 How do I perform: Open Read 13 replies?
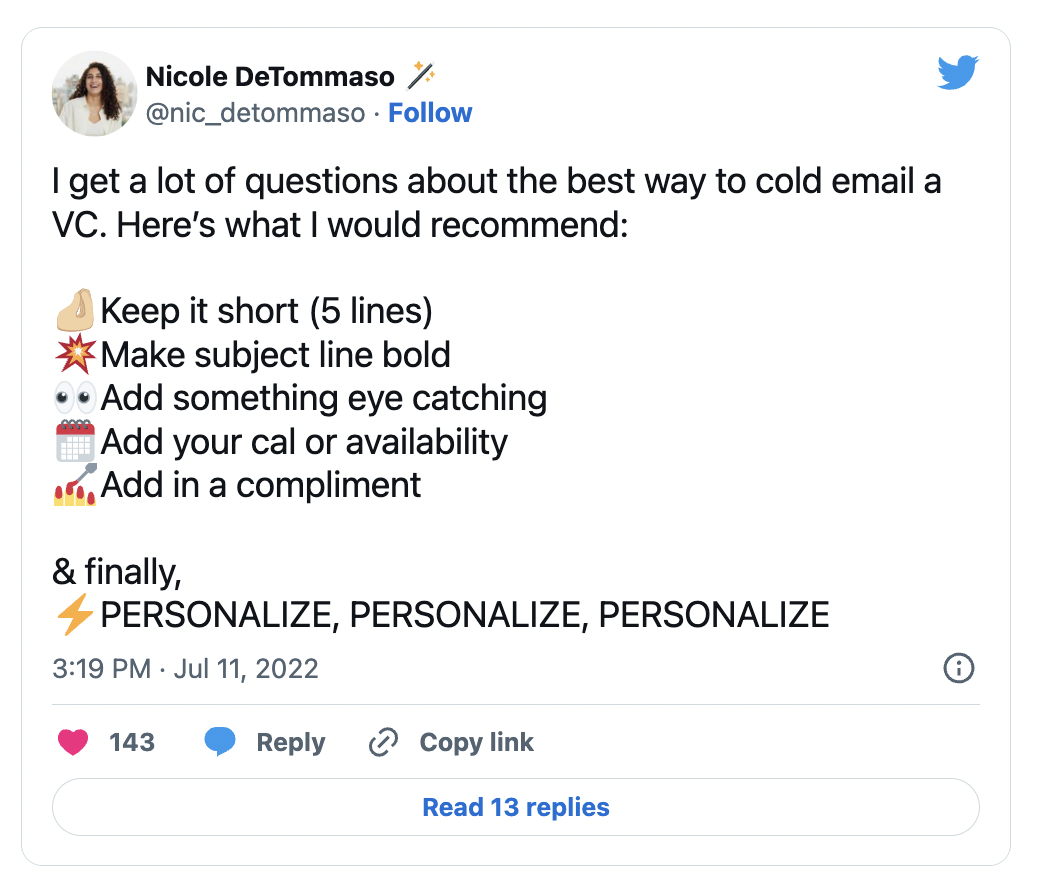(x=516, y=807)
